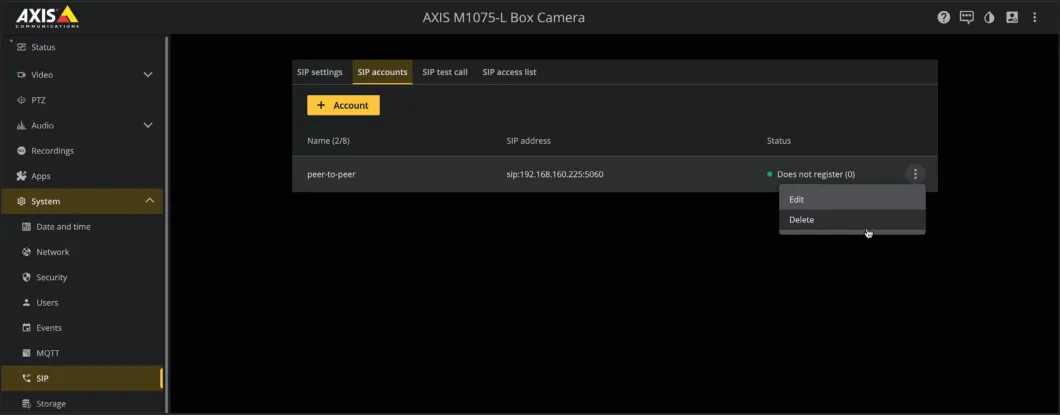The image size is (1060, 417).
Task: Click the three-dot menu for peer-to-peer account
Action: 915,174
